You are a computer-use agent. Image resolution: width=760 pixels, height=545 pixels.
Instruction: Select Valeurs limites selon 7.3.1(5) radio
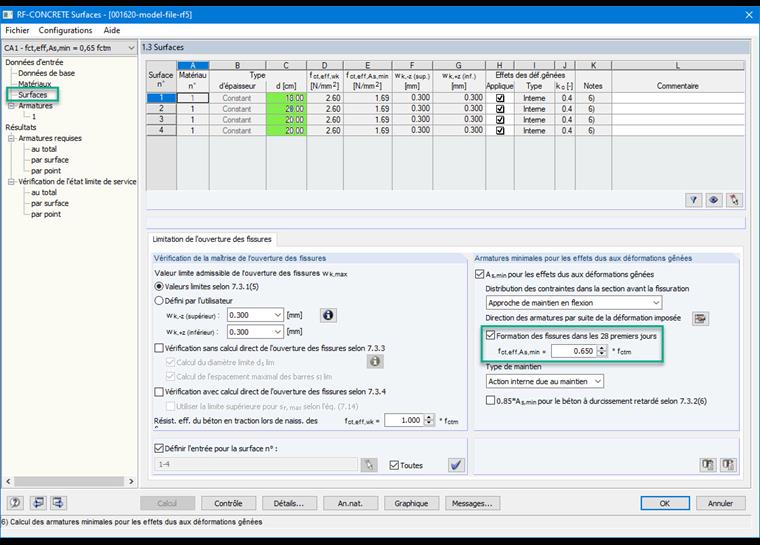coord(158,287)
